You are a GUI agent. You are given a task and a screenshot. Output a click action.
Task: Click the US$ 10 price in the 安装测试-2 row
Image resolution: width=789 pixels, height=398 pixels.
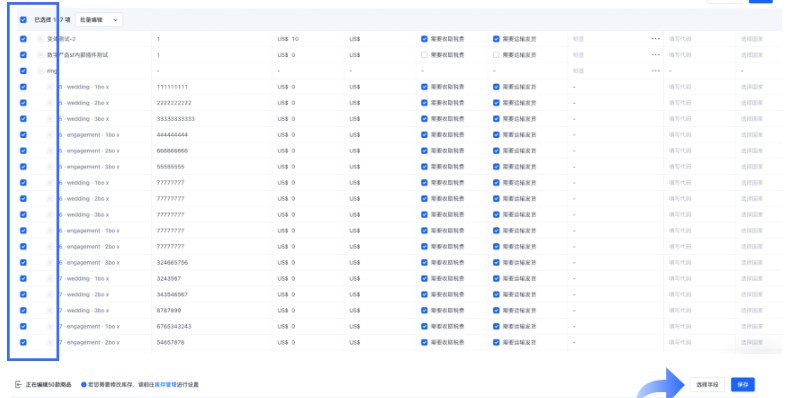pos(288,39)
